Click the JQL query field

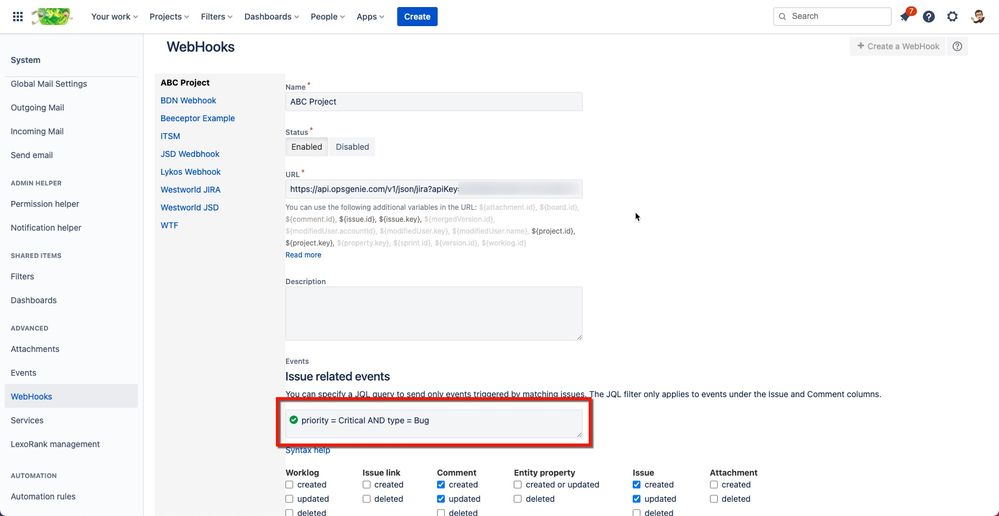tap(434, 423)
